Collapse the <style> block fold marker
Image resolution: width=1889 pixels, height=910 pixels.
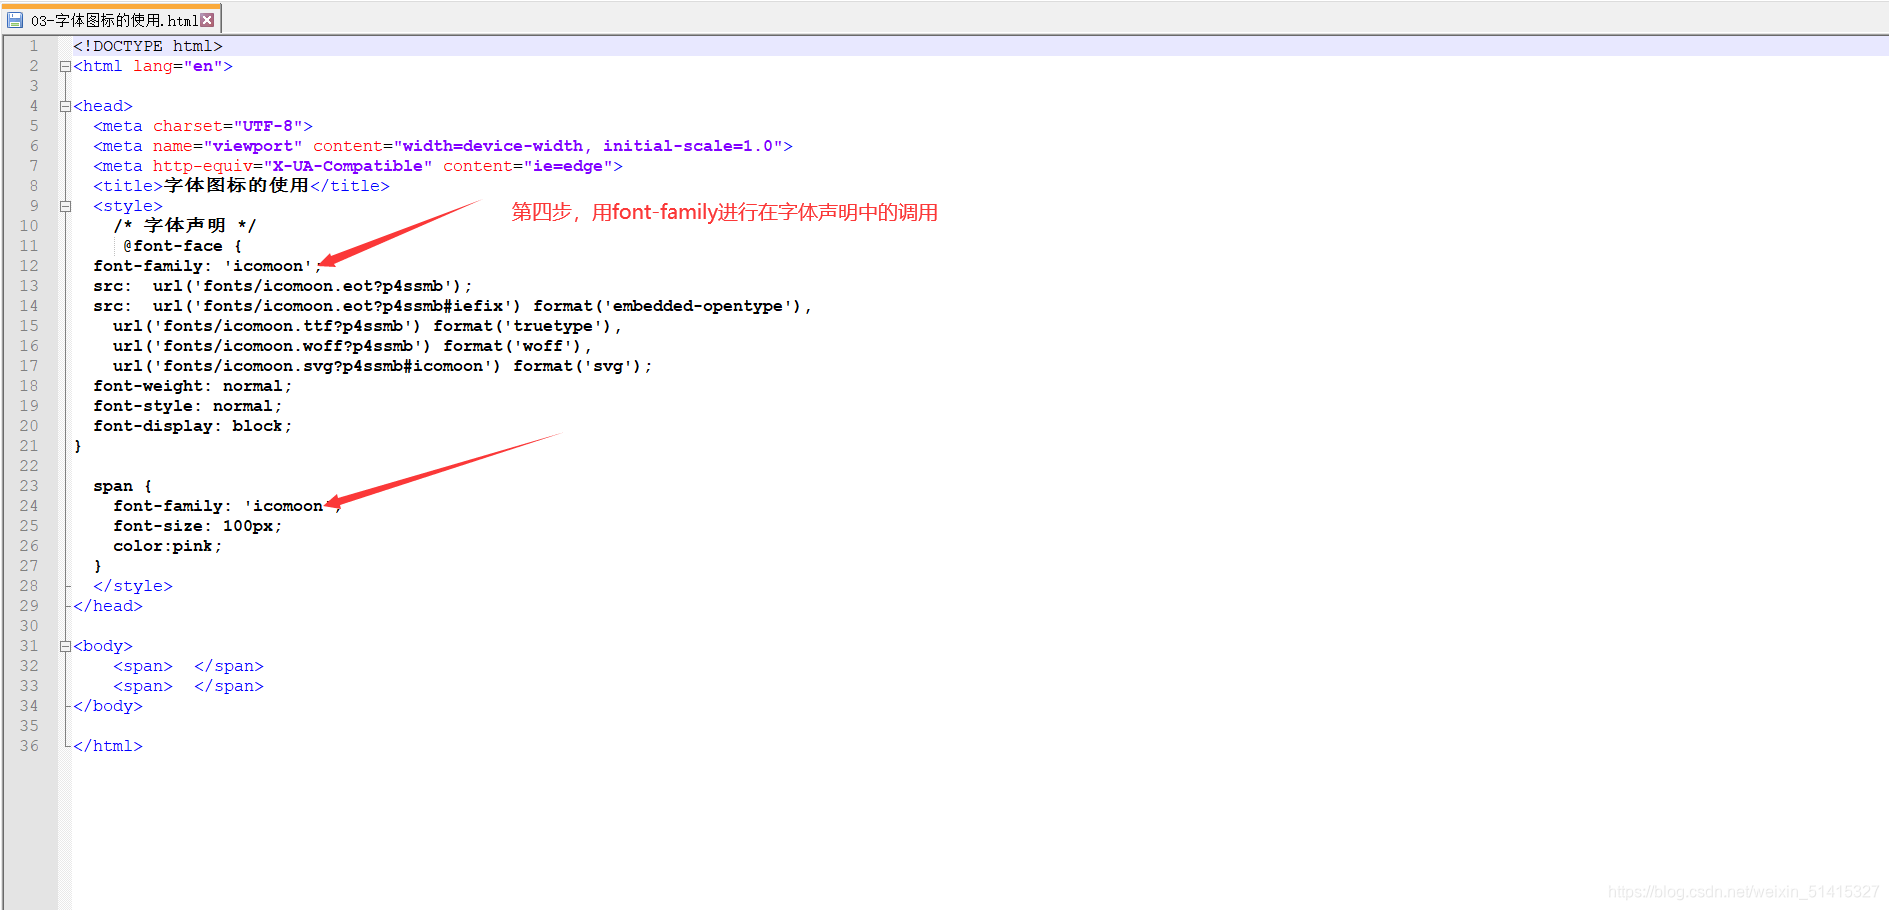(65, 207)
